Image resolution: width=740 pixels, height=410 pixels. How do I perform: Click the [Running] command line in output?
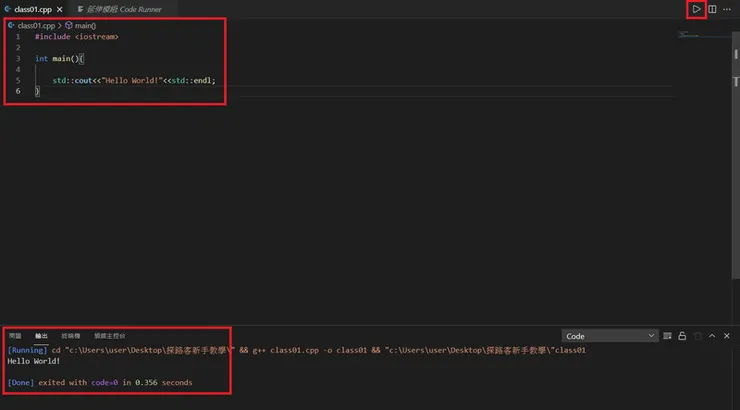coord(296,350)
